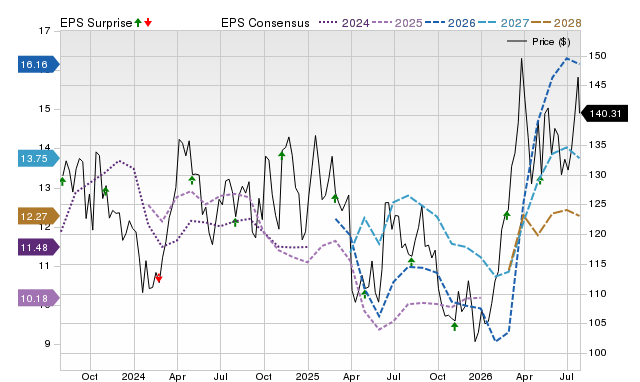This screenshot has height=382, width=640.
Task: Click the red down arrow in the EPS Surprise legend
Action: pyautogui.click(x=148, y=22)
